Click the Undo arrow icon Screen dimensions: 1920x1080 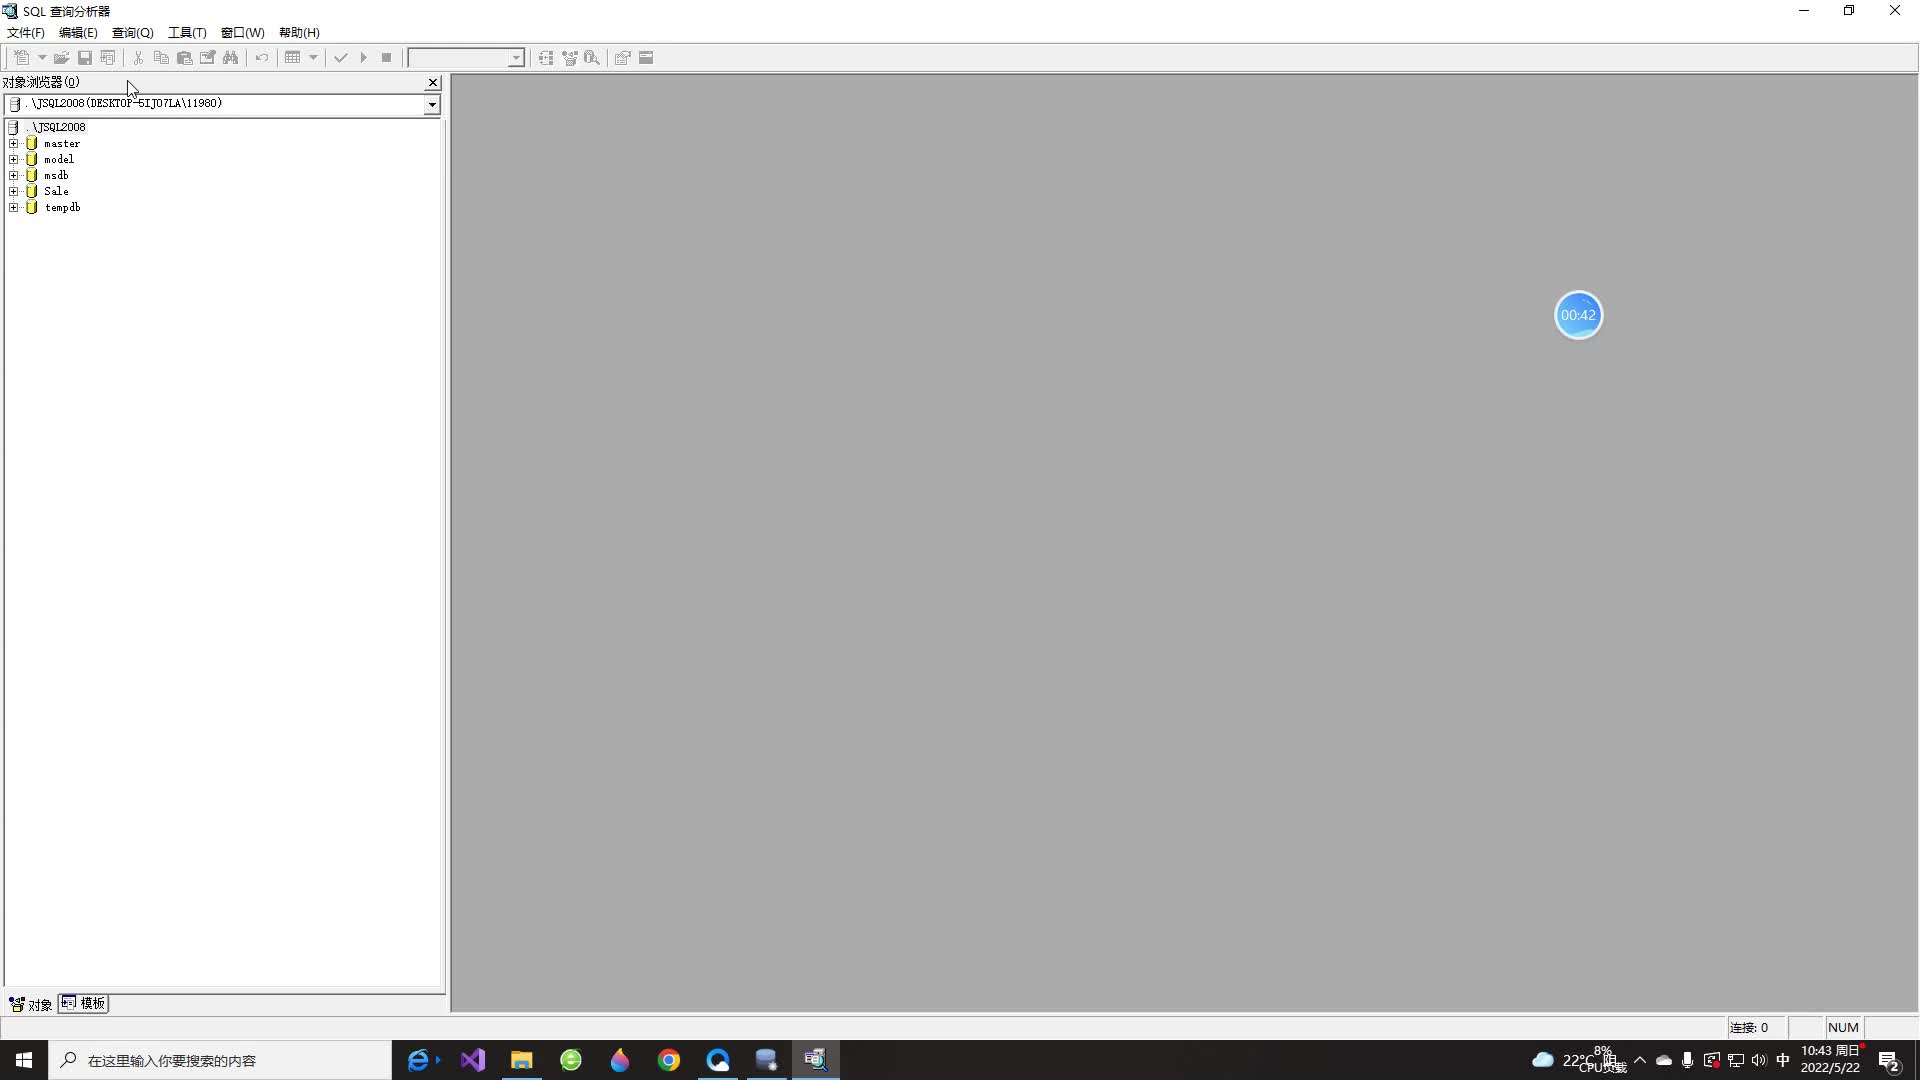262,58
